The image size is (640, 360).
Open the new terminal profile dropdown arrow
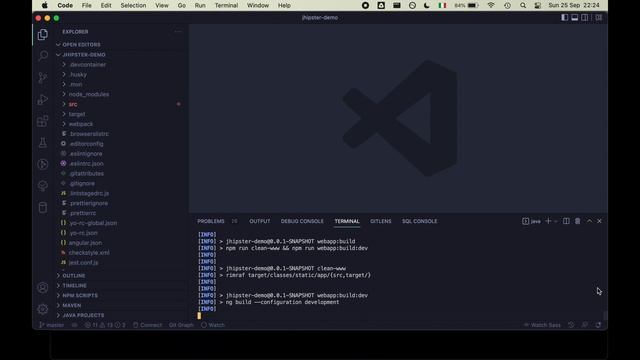tap(556, 221)
